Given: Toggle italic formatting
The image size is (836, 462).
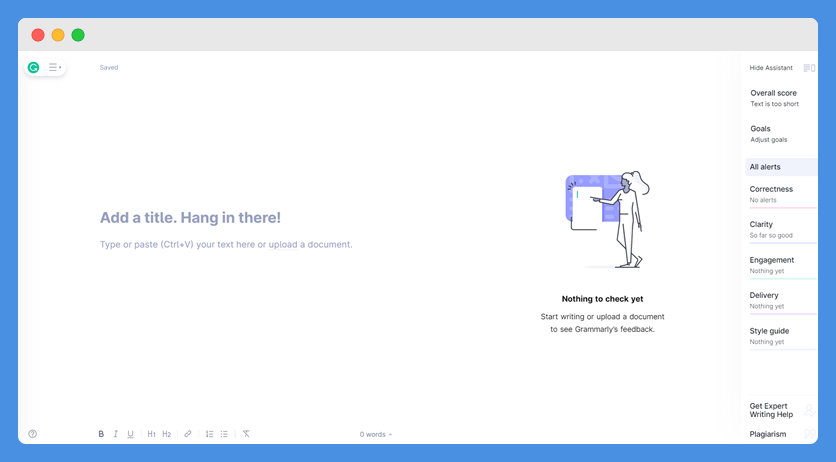Looking at the screenshot, I should (115, 434).
